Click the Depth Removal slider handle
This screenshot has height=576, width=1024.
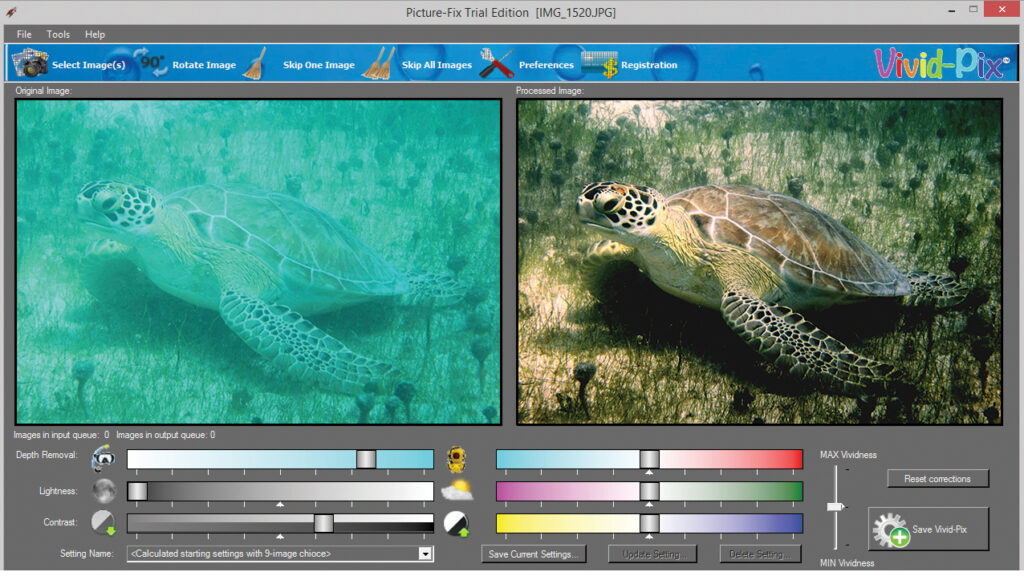pos(366,459)
